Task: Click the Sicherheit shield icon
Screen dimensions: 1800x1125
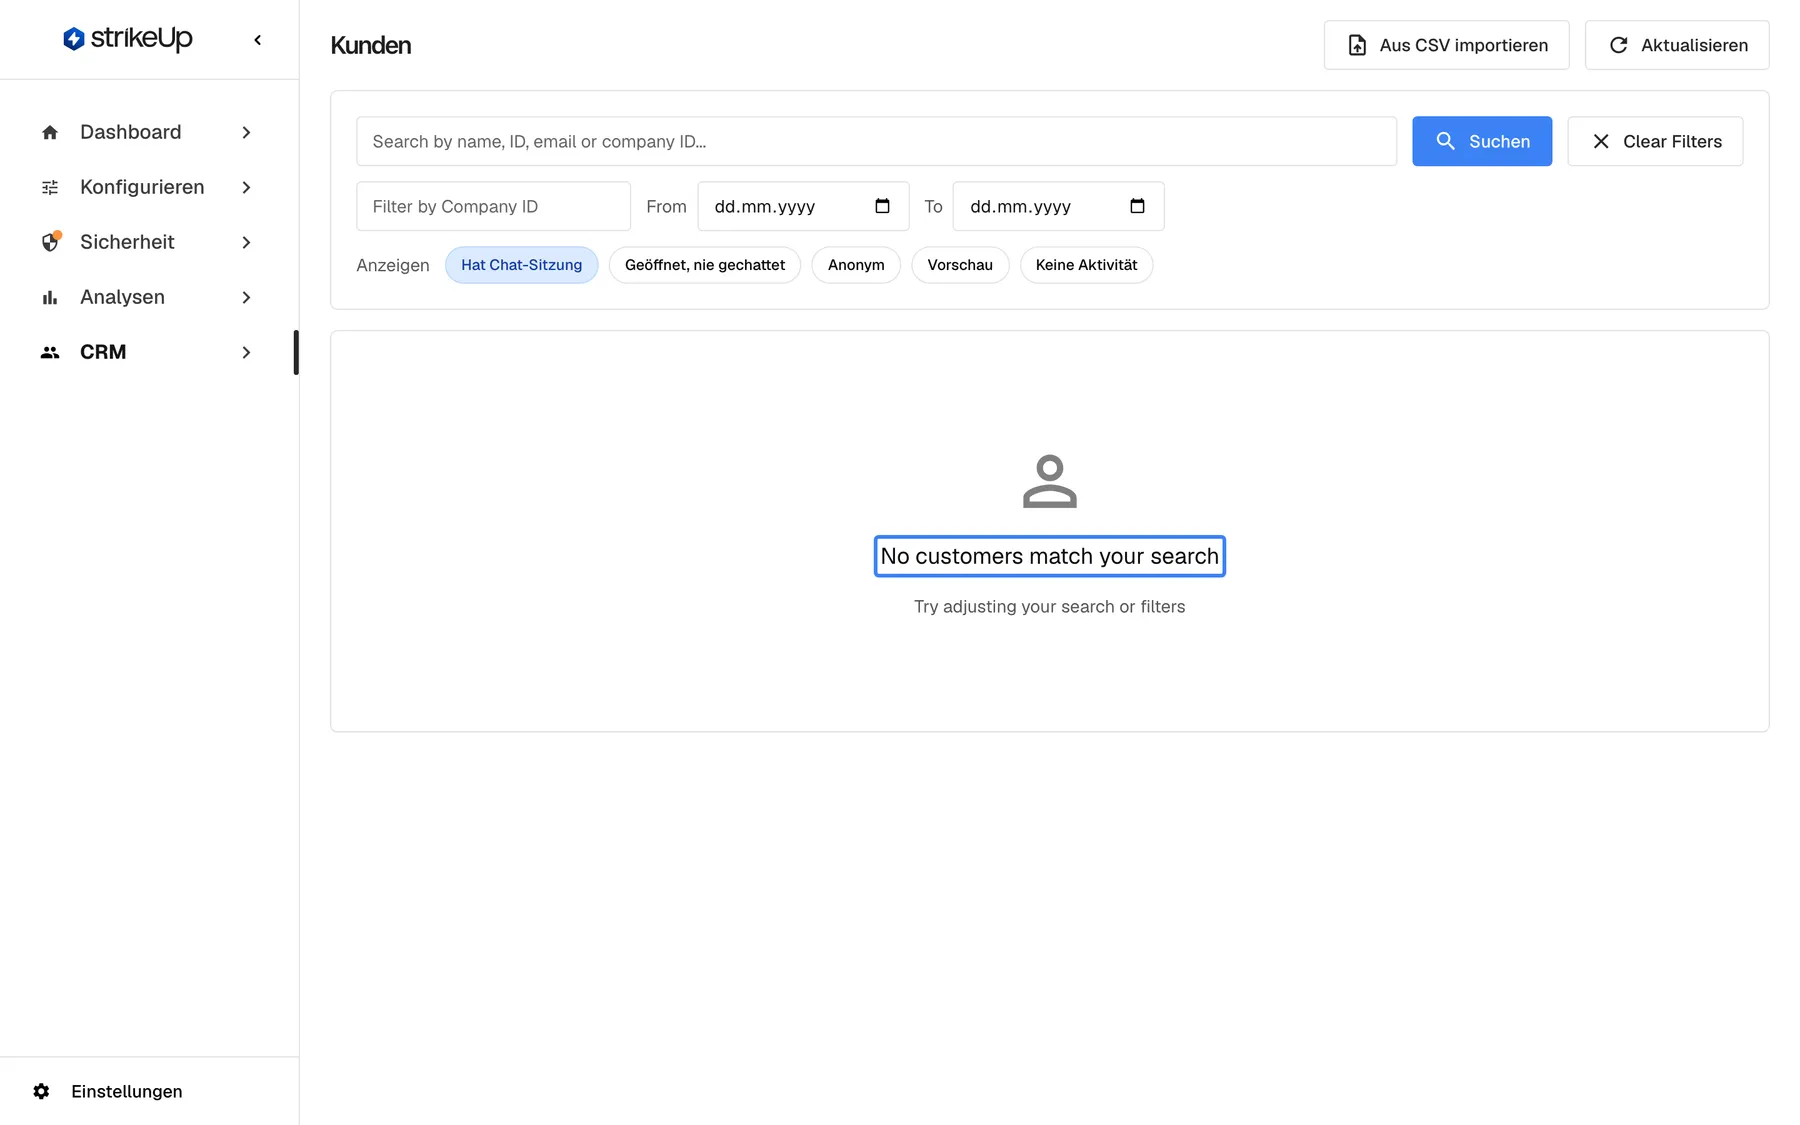Action: 50,242
